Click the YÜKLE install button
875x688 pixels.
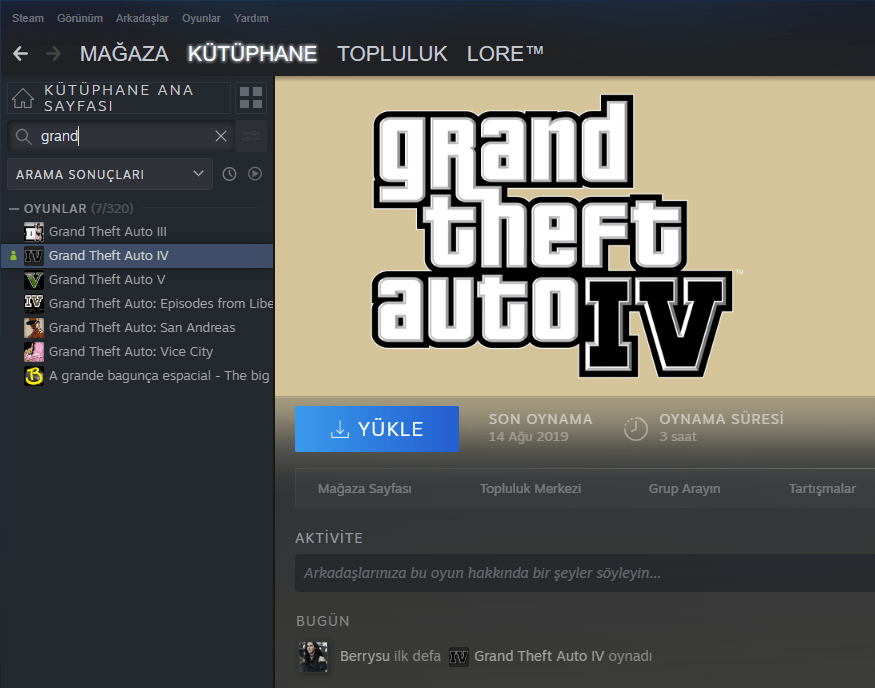click(x=377, y=428)
